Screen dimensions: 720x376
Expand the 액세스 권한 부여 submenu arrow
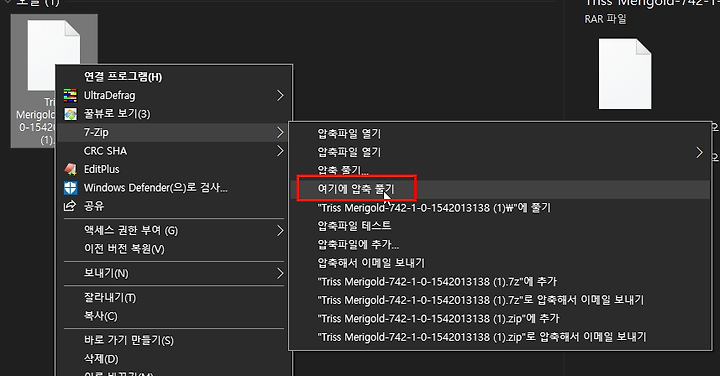pos(280,230)
